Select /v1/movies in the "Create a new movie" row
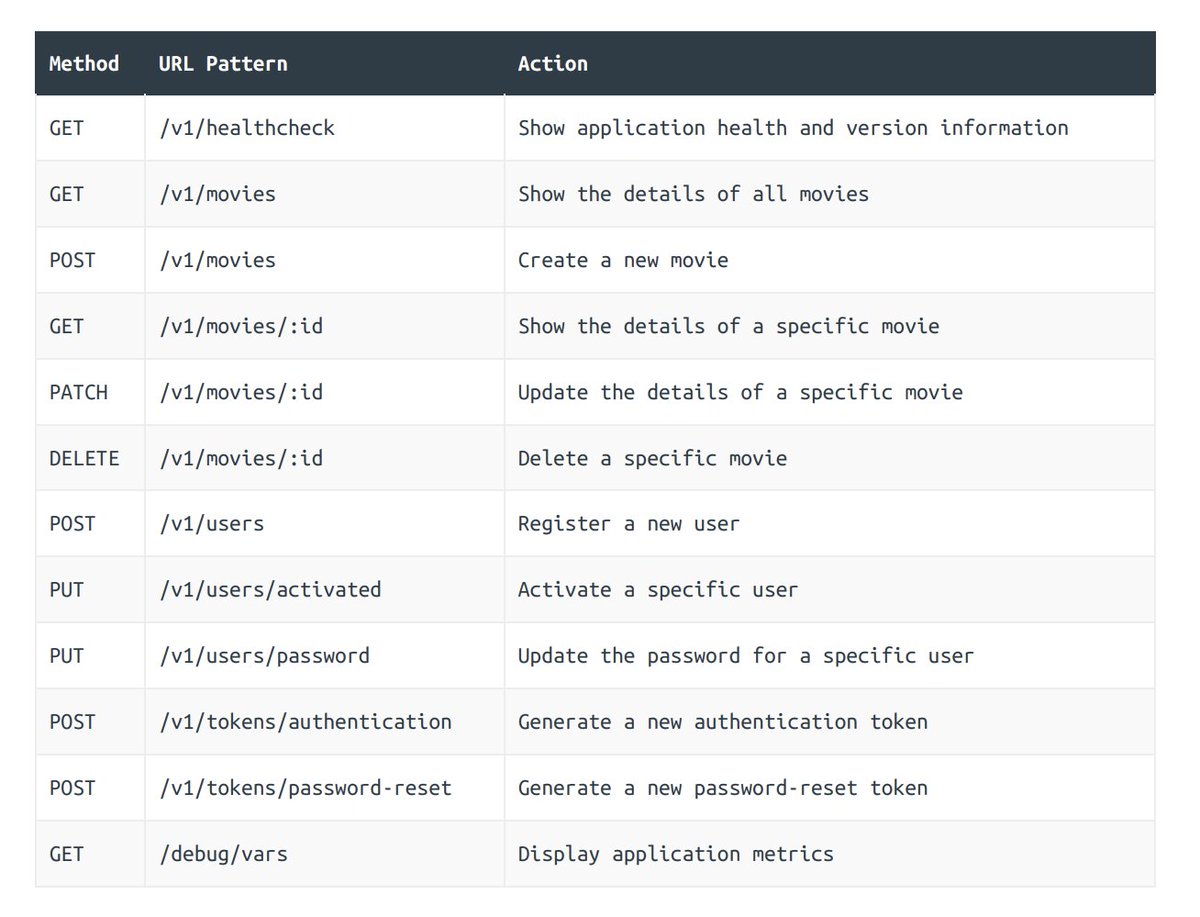 (x=217, y=260)
